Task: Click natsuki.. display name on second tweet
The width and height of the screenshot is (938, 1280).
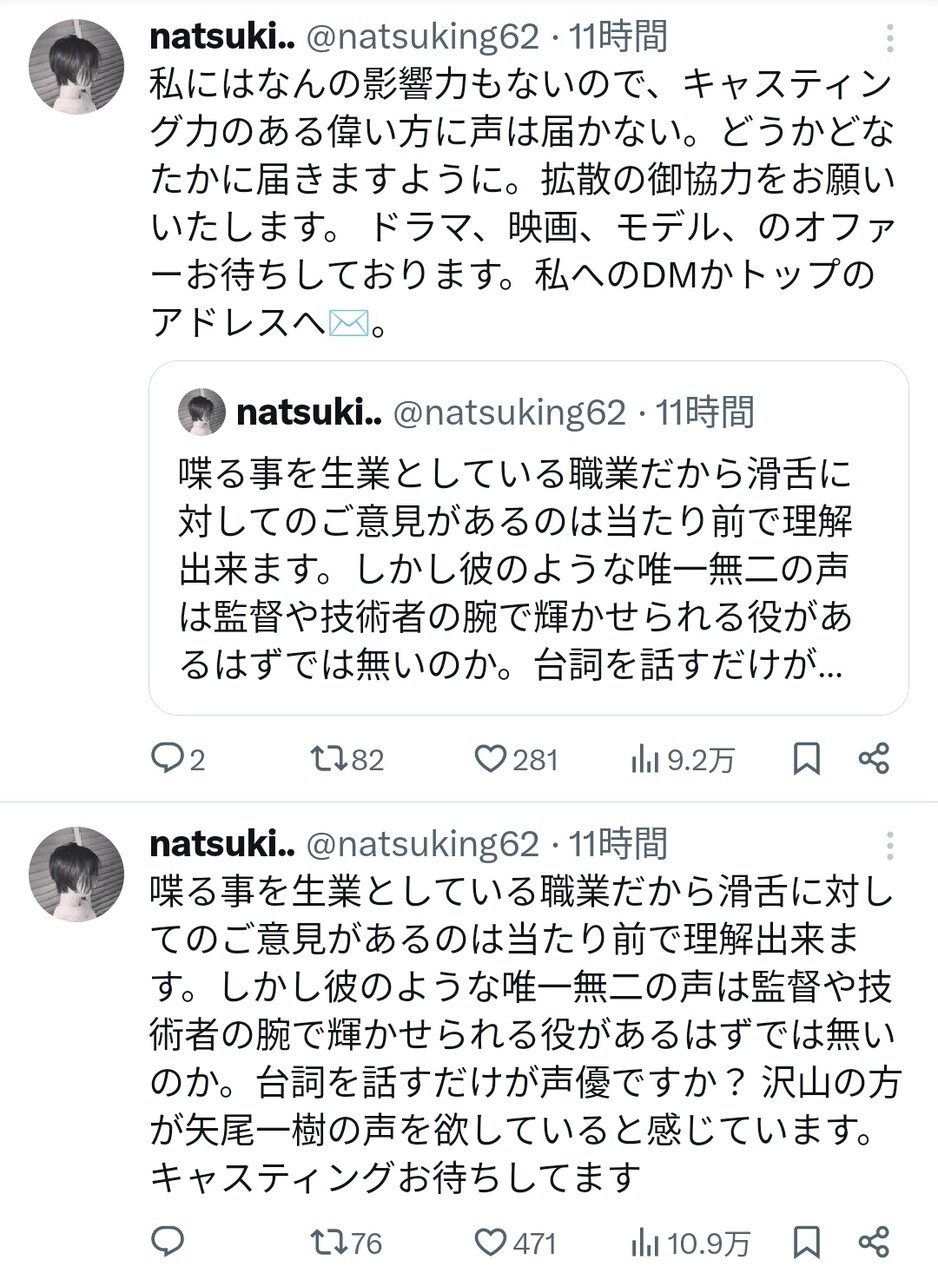Action: point(221,845)
